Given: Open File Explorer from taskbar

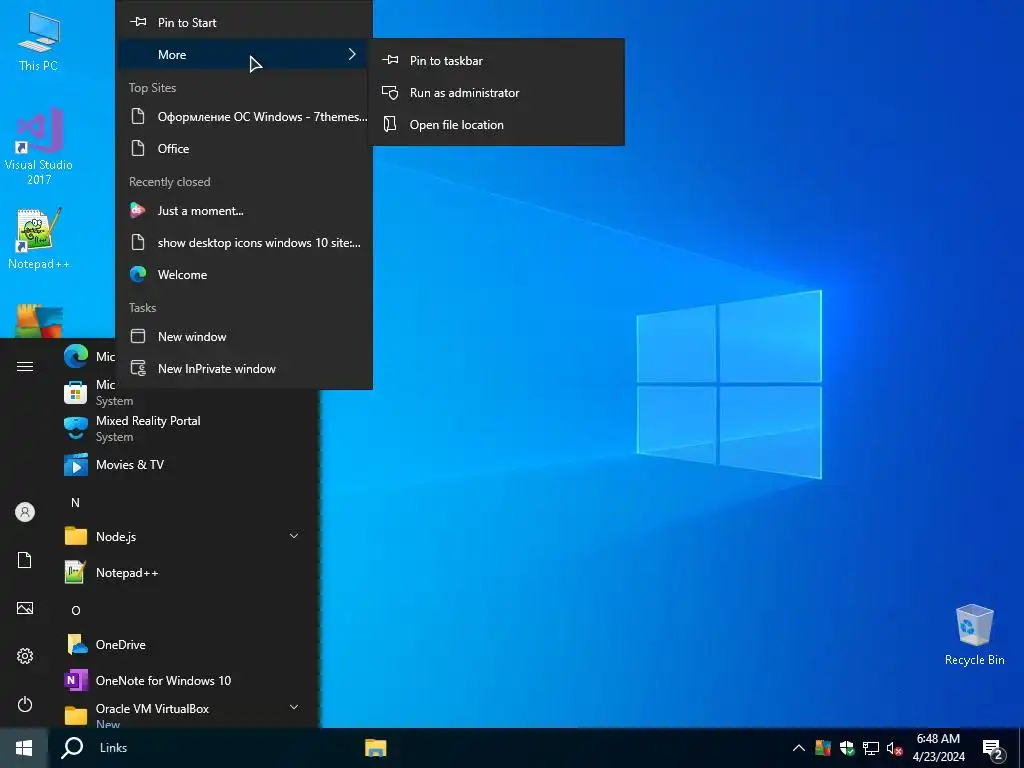Looking at the screenshot, I should [376, 748].
